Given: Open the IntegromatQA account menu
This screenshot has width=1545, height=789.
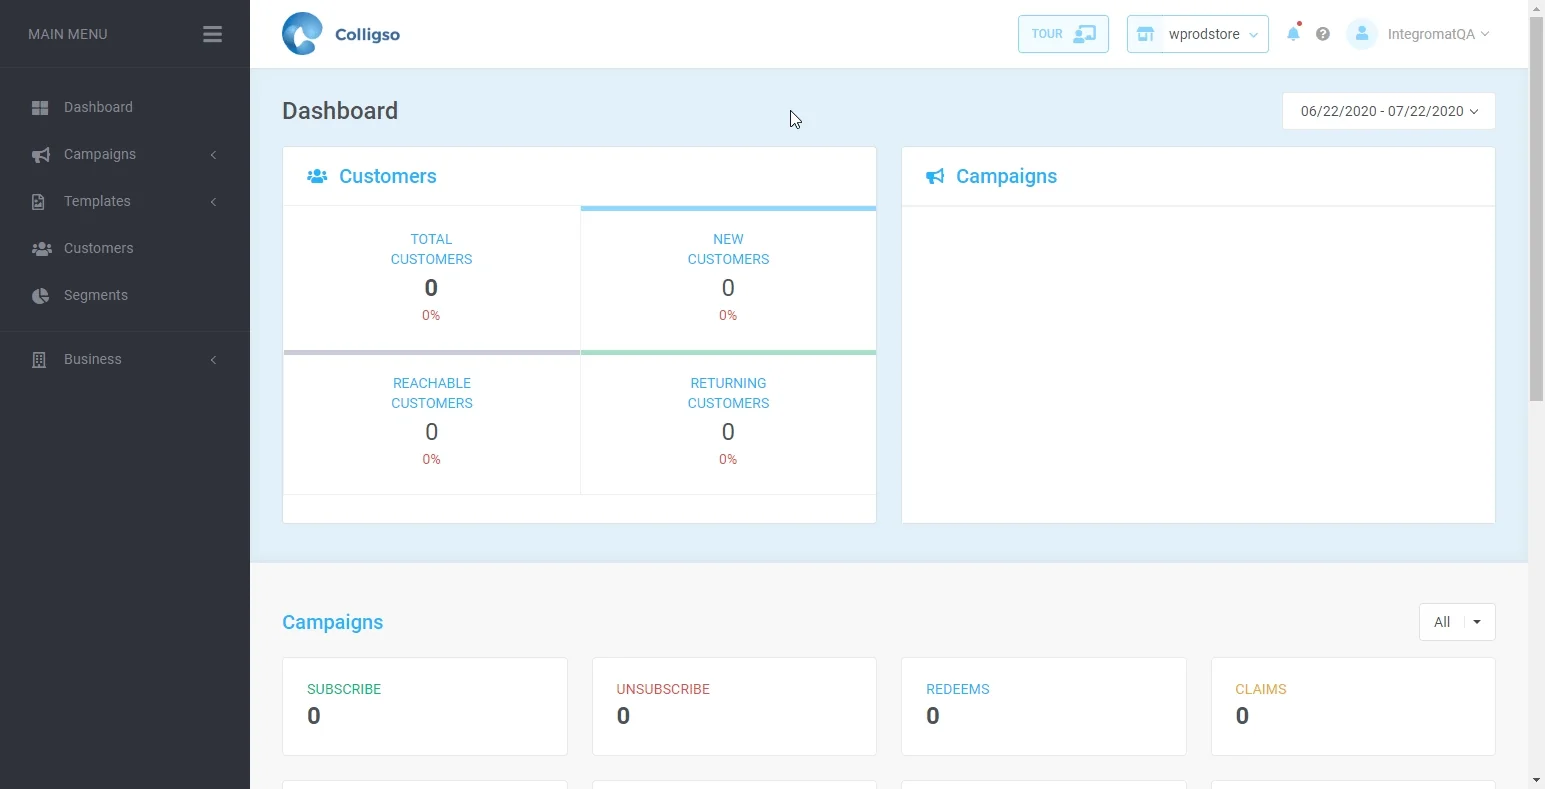Looking at the screenshot, I should (x=1438, y=34).
